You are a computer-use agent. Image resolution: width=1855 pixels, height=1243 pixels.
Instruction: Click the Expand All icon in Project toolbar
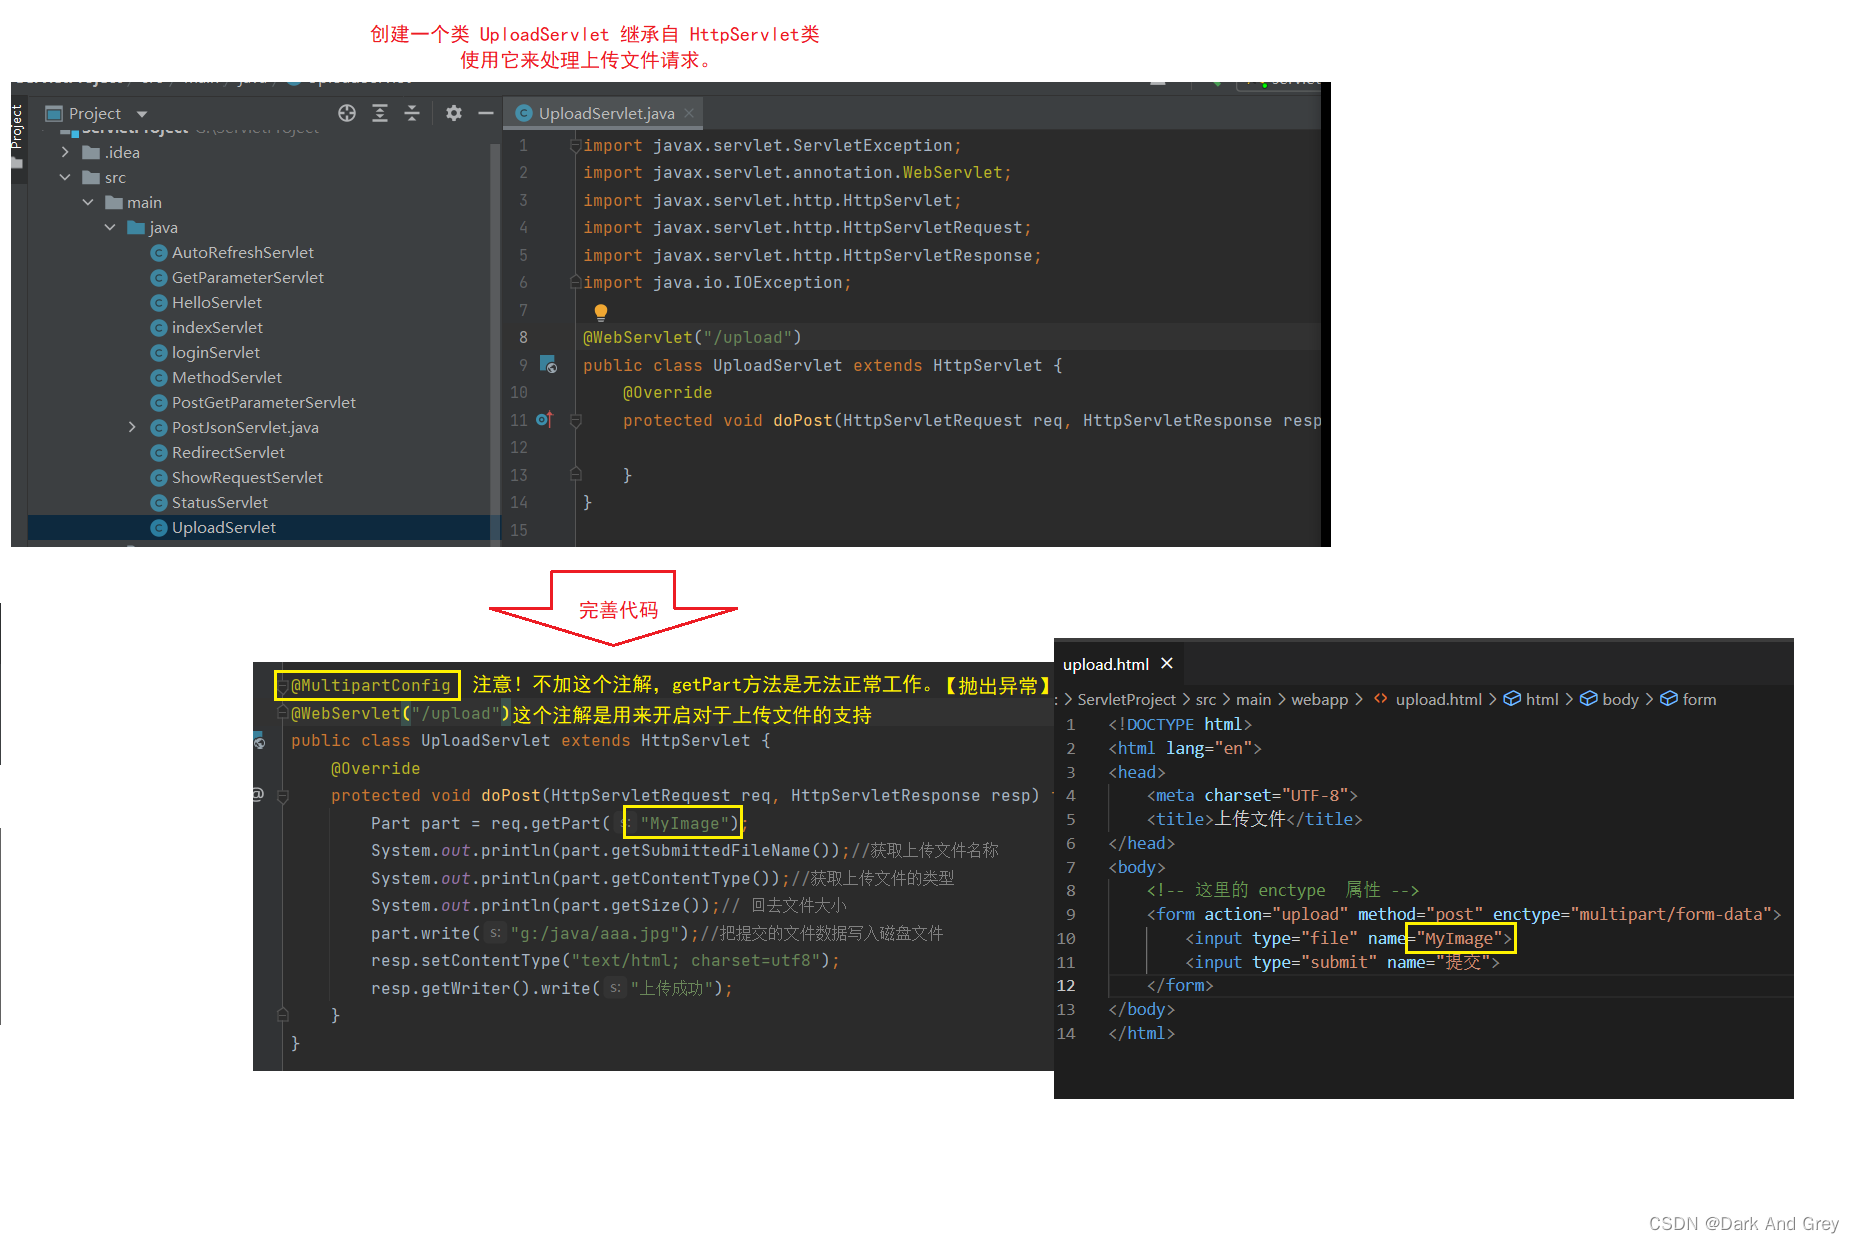(380, 113)
